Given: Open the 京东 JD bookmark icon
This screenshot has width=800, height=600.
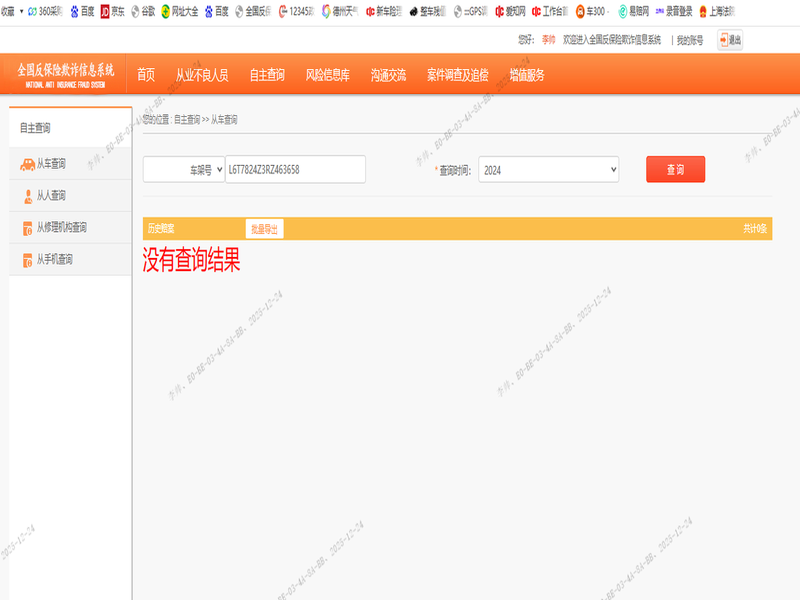Looking at the screenshot, I should pyautogui.click(x=105, y=11).
